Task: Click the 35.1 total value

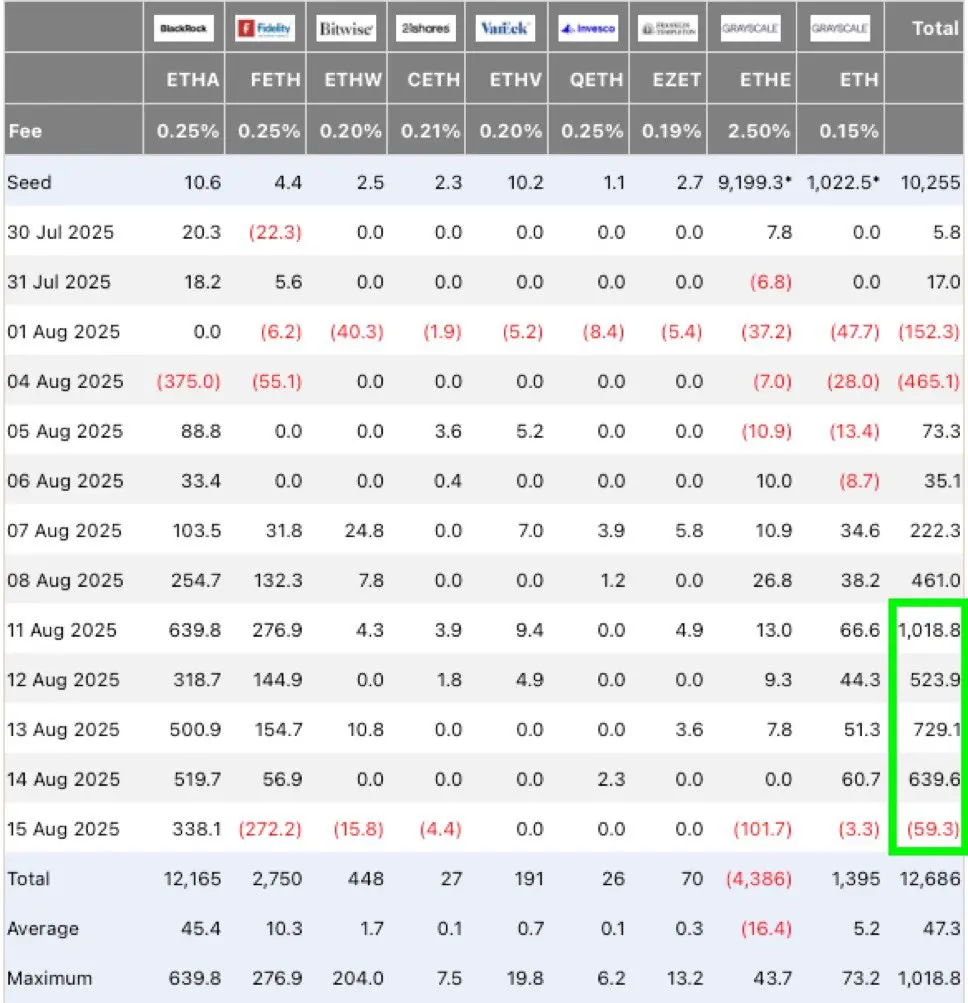Action: pyautogui.click(x=942, y=480)
